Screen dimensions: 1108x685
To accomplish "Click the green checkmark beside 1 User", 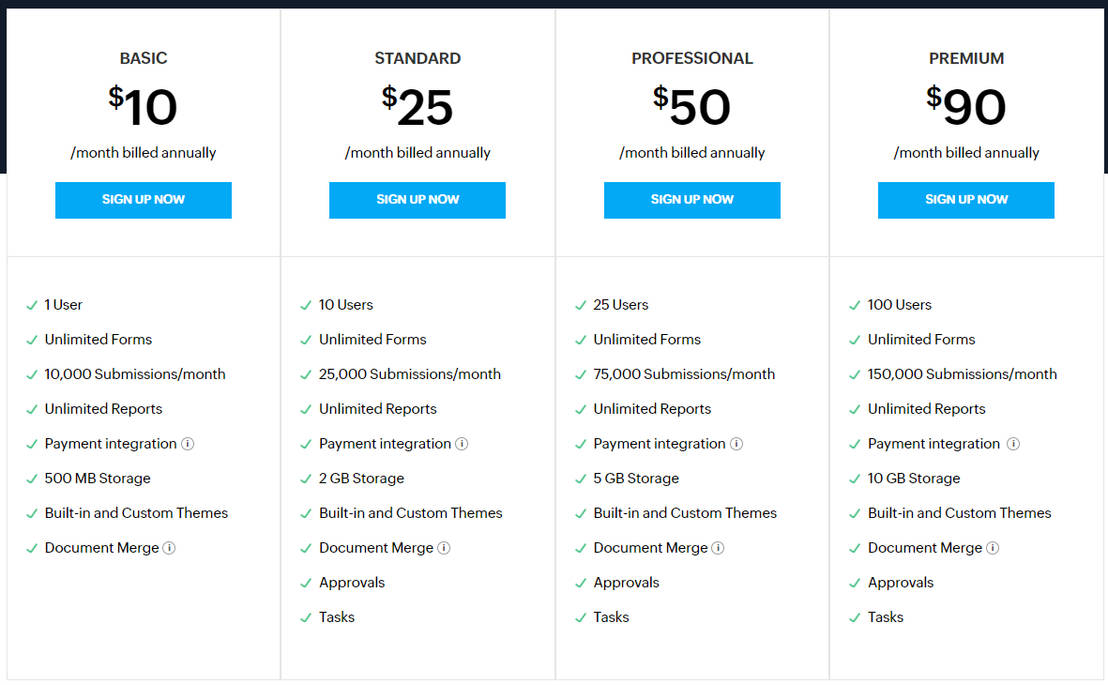I will click(32, 304).
